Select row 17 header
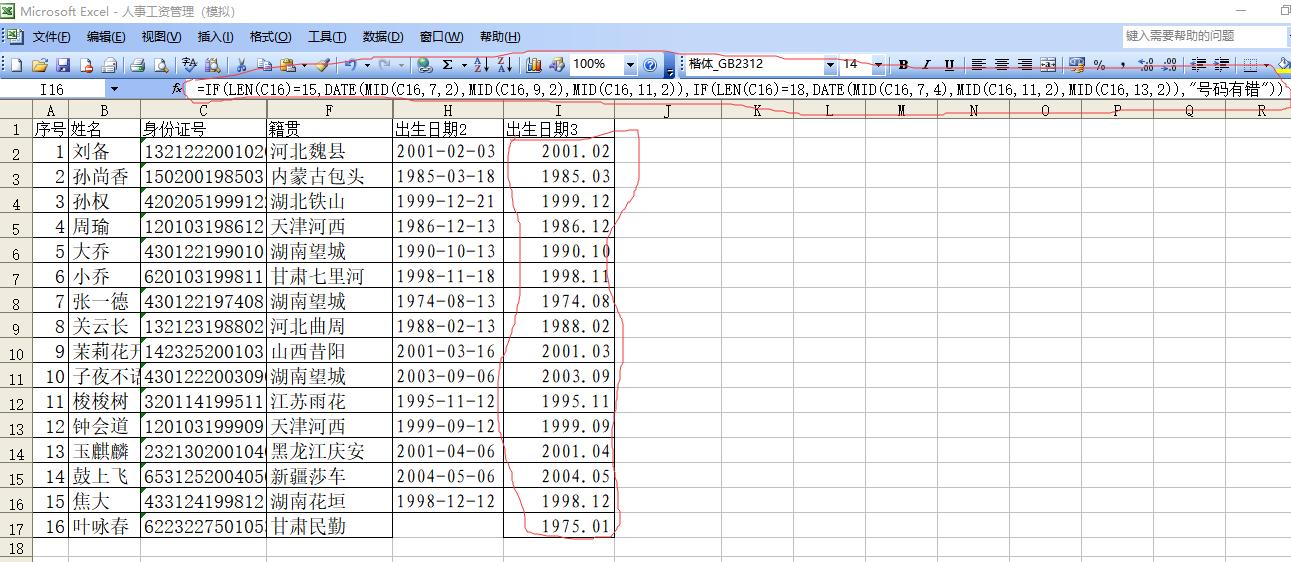 [16, 524]
